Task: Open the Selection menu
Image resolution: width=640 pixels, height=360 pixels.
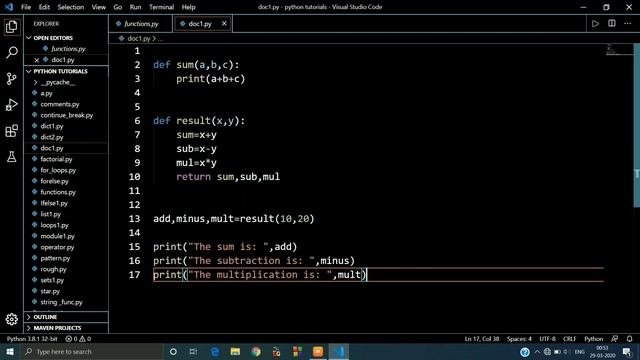Action: click(71, 7)
